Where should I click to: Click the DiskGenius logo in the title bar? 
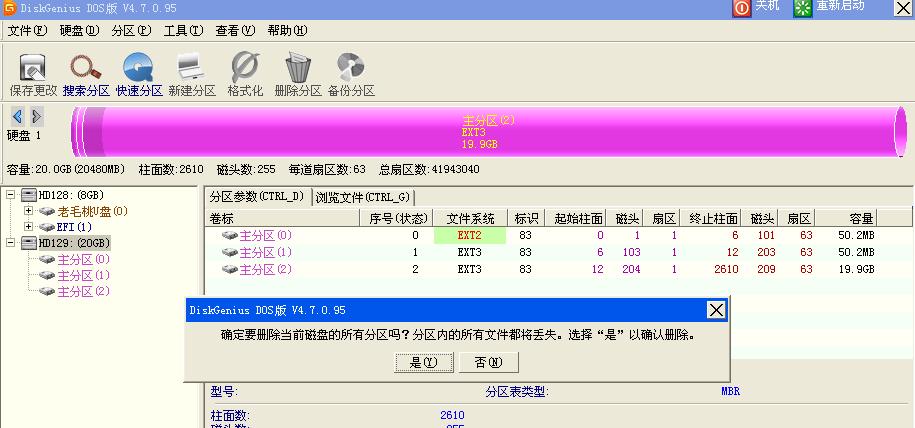point(9,8)
